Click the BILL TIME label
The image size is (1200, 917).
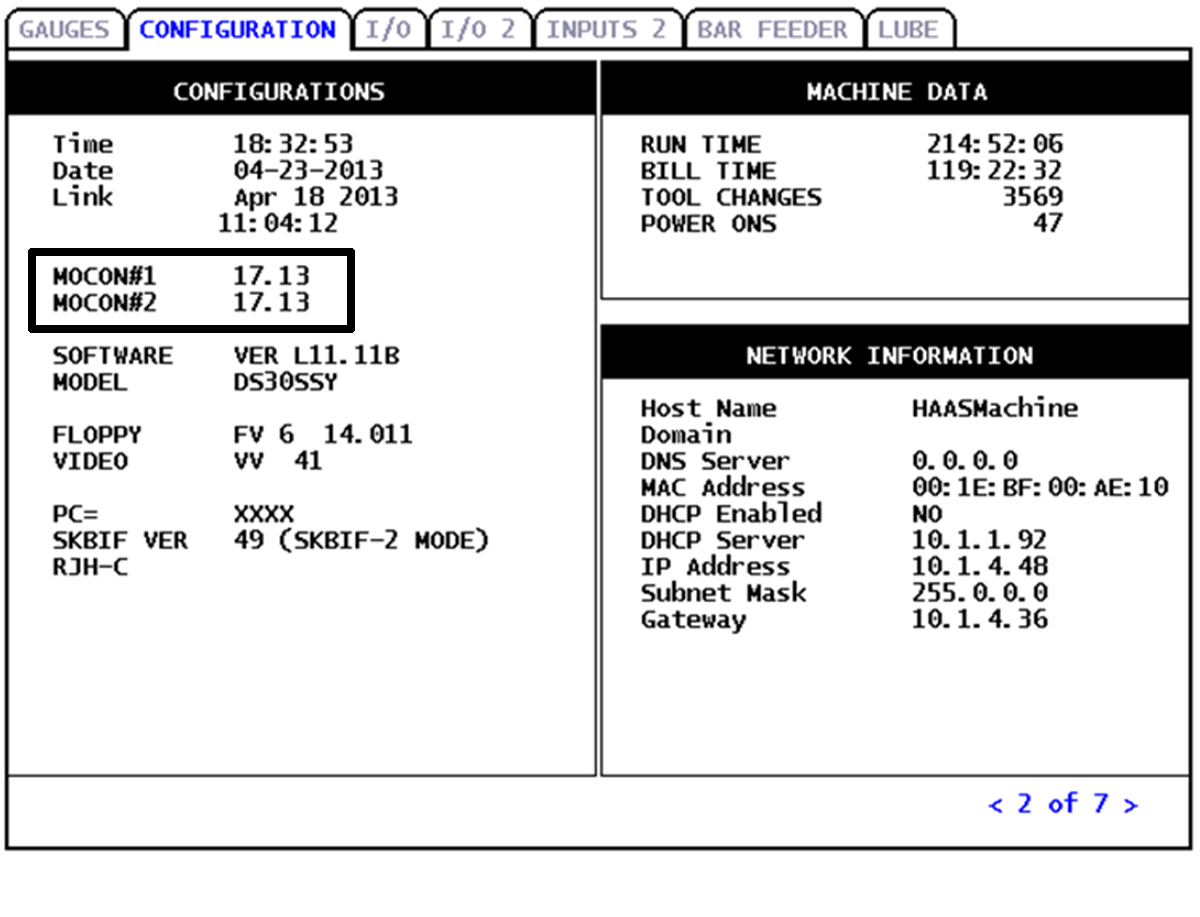point(708,171)
